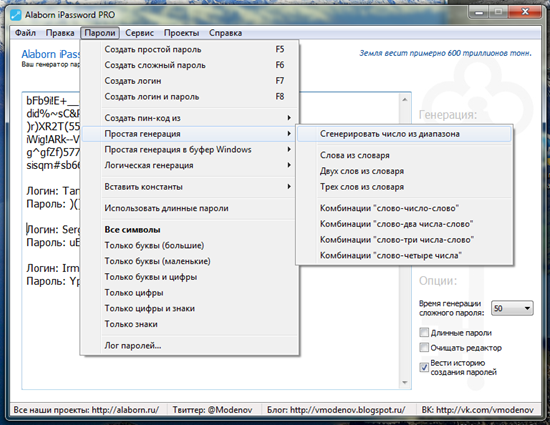550x425 pixels.
Task: Choose Слова из словаря
Action: [x=404, y=155]
